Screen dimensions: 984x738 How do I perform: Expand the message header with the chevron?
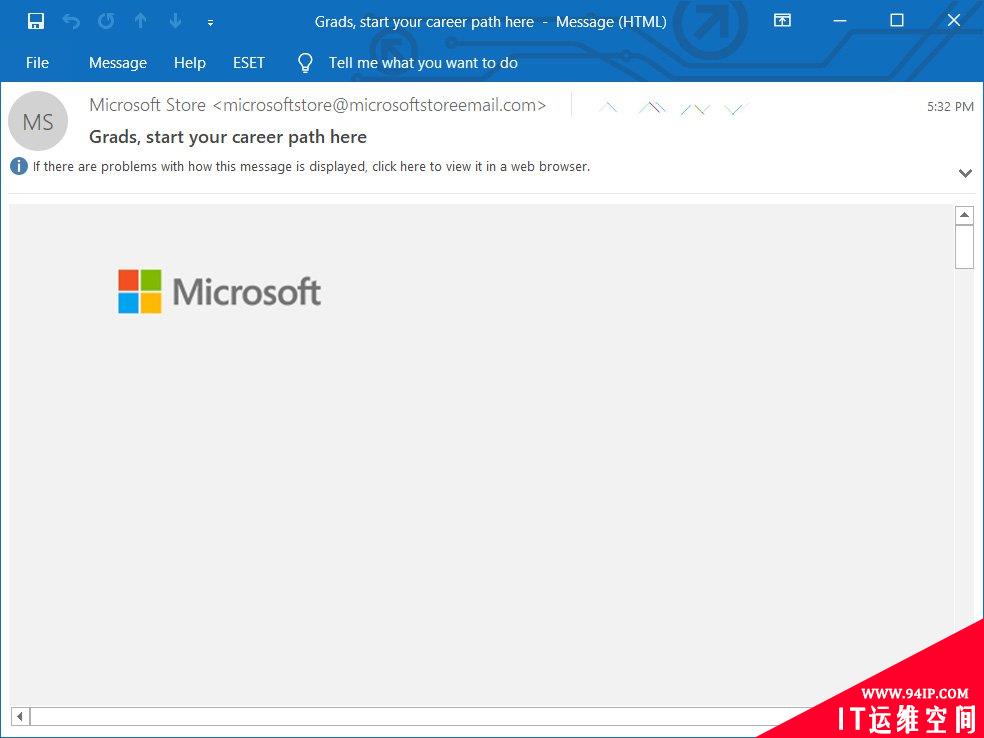tap(965, 173)
